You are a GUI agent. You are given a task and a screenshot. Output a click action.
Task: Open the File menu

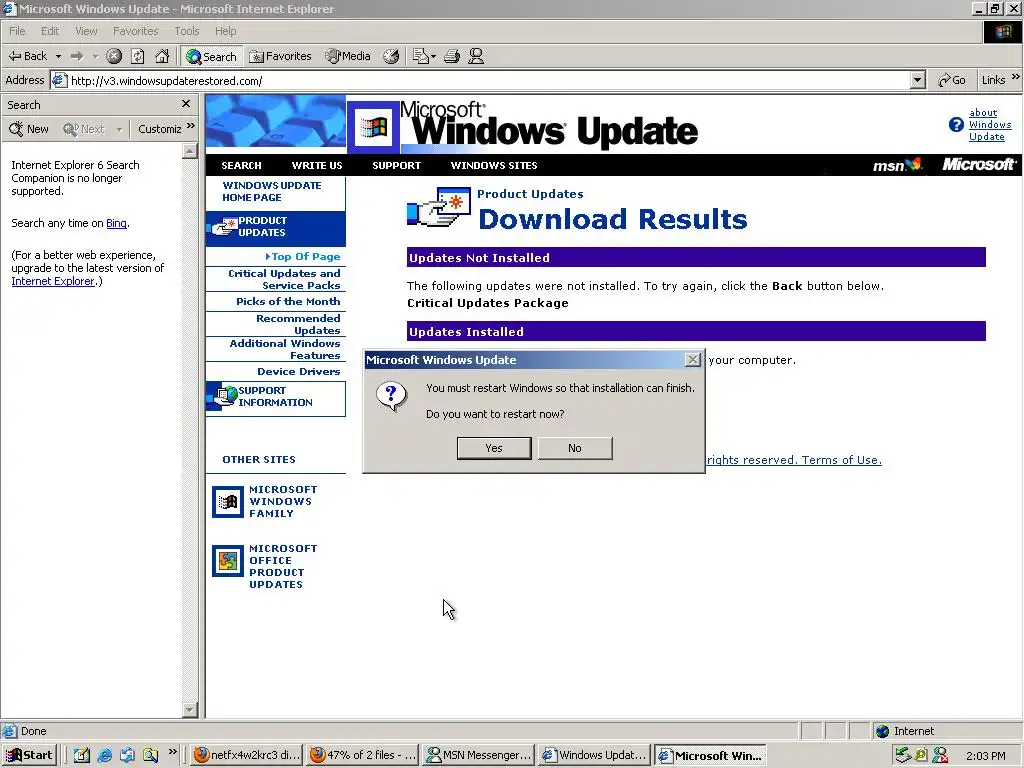17,31
